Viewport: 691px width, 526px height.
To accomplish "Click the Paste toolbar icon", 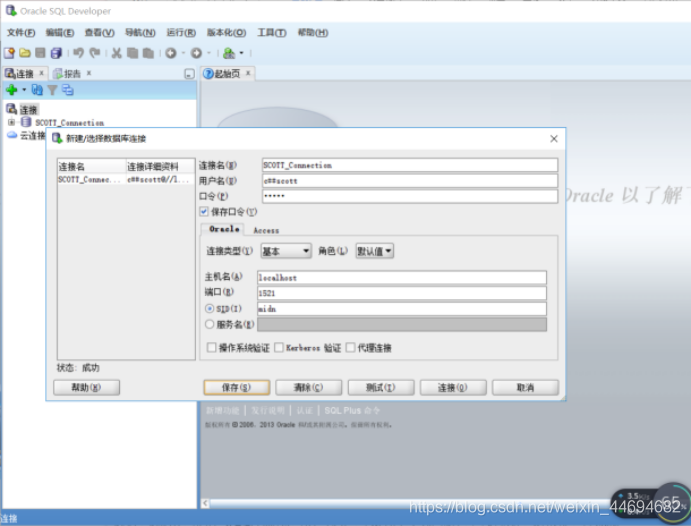I will click(148, 53).
